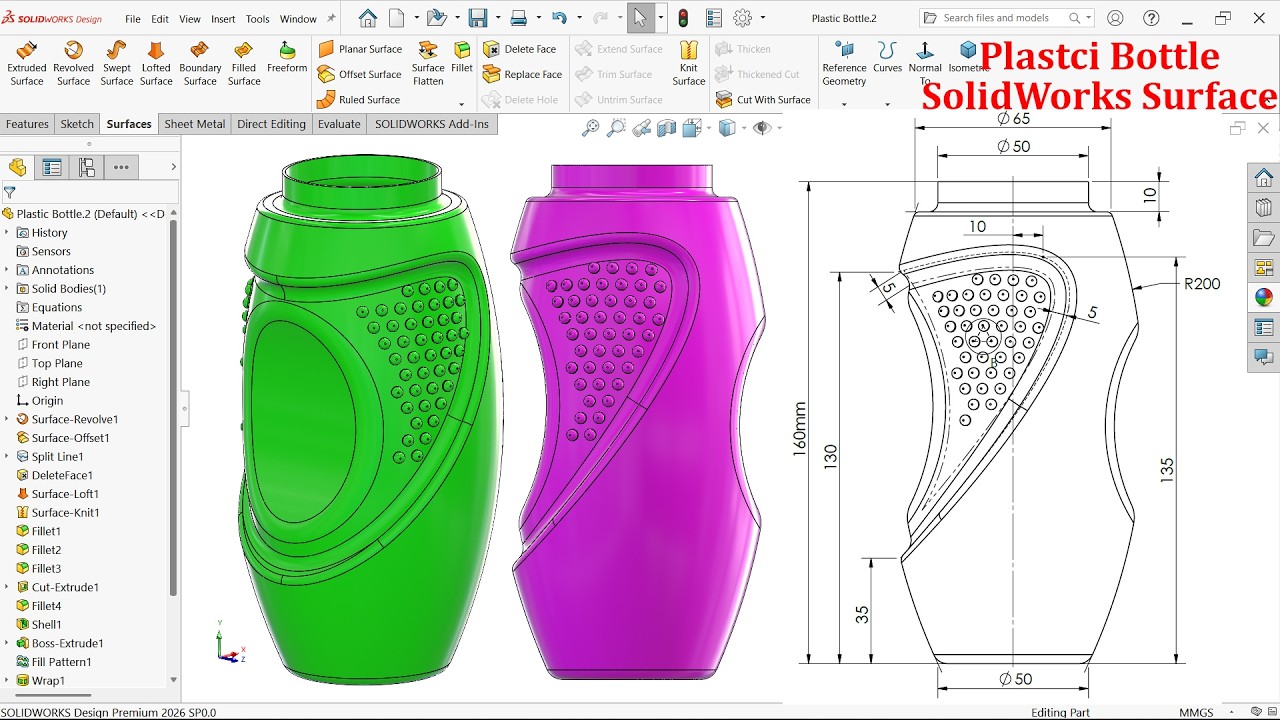The width and height of the screenshot is (1280, 720).
Task: Click Zoom to Area icon
Action: click(616, 127)
